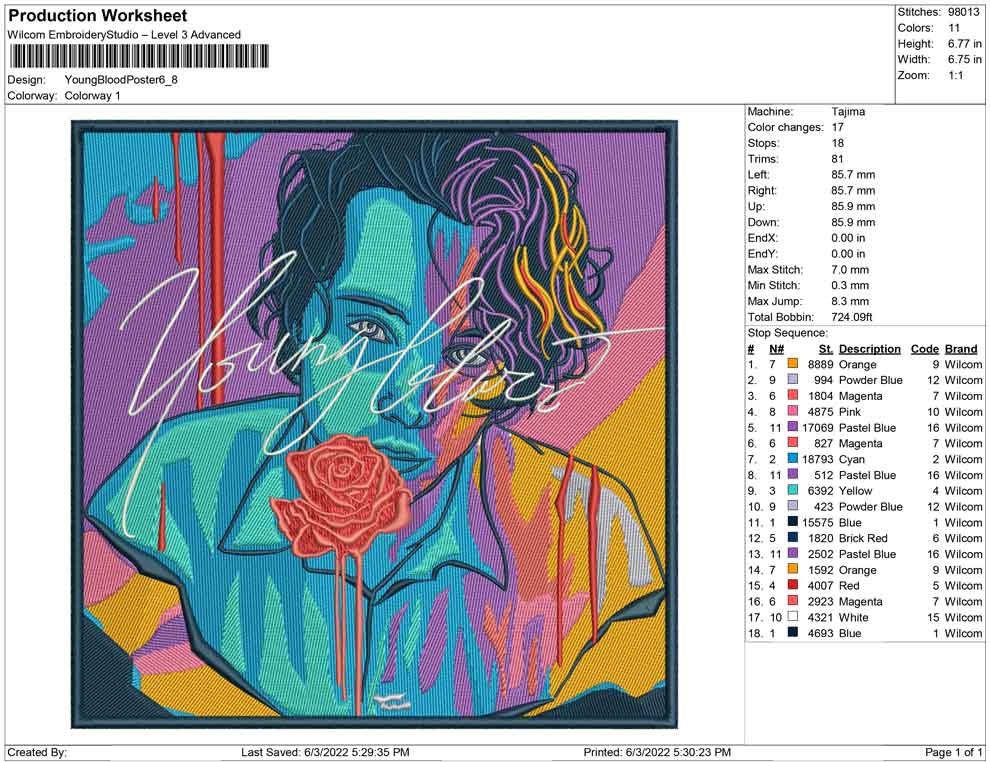This screenshot has width=990, height=762.
Task: Select the Brick Red swatch in stop row 12
Action: (x=793, y=537)
